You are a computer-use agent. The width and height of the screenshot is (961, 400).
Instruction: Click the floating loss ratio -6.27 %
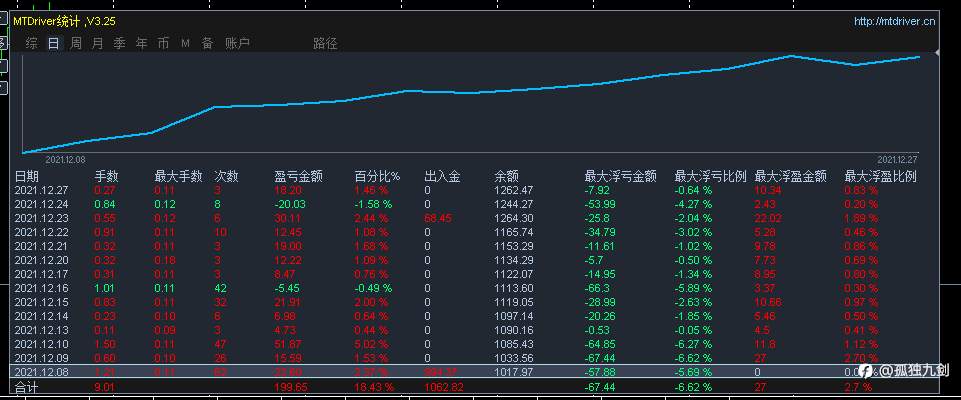pos(693,344)
